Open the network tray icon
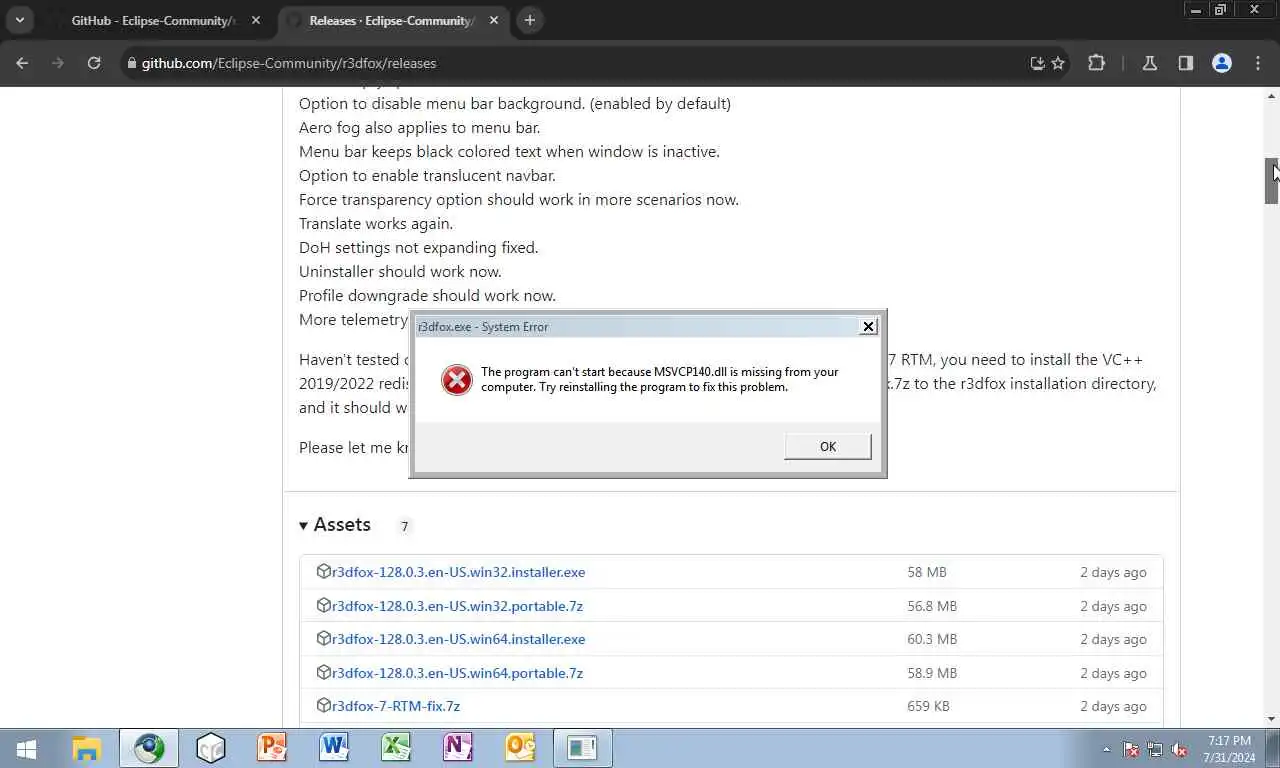Image resolution: width=1280 pixels, height=768 pixels. [x=1155, y=749]
